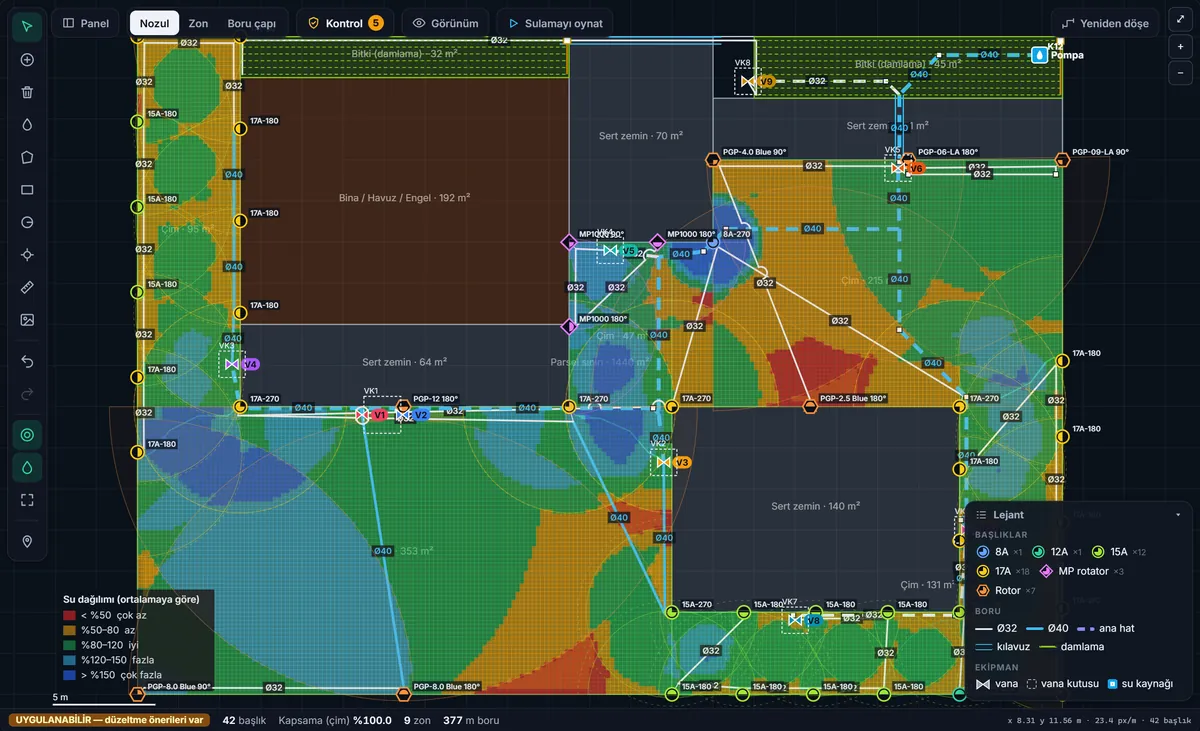The width and height of the screenshot is (1200, 731).
Task: Click the dark blue '> %150 çok fazla' swatch
Action: pos(69,675)
